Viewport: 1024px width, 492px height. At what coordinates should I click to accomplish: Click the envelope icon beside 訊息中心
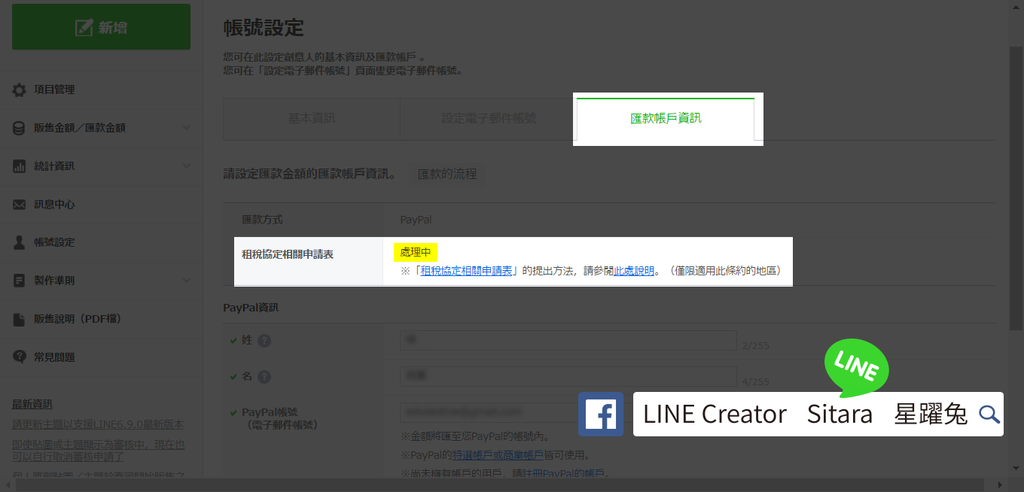[20, 205]
